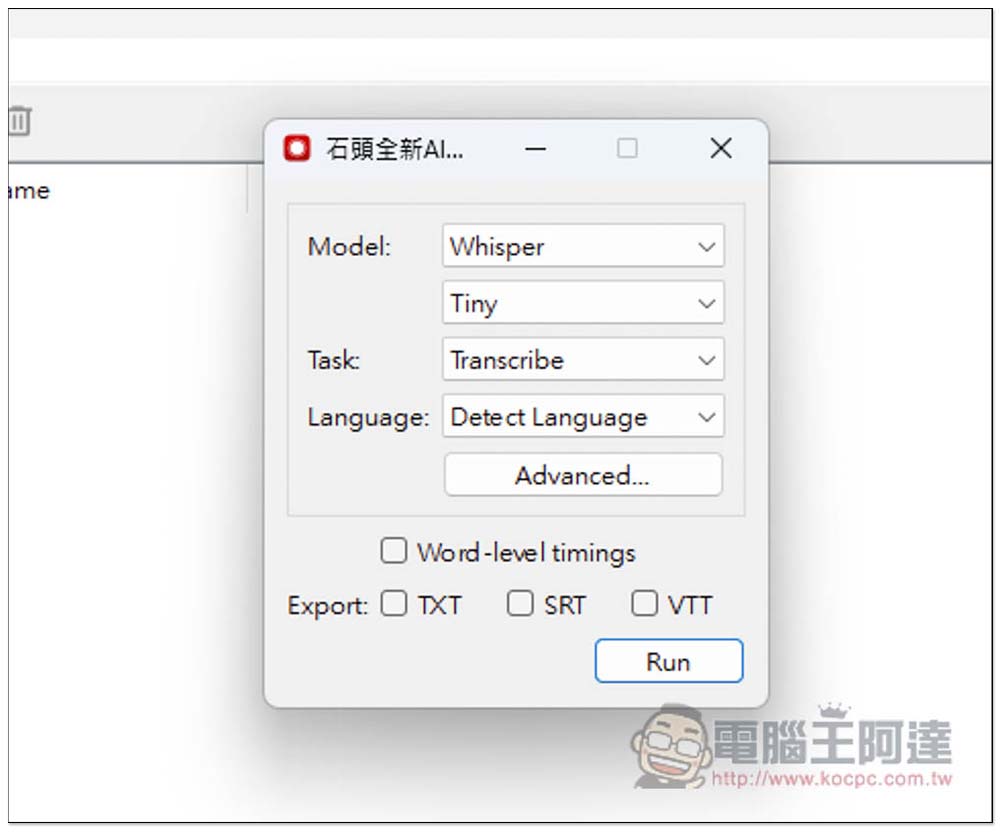This screenshot has height=832, width=1000.
Task: Click the column divider beside Name header
Action: (247, 189)
